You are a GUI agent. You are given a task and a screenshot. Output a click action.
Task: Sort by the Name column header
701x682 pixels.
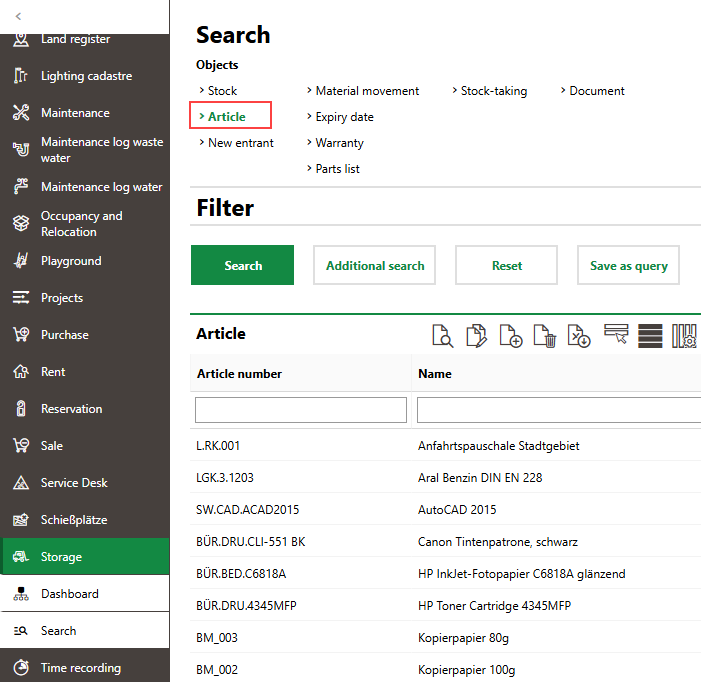[435, 374]
